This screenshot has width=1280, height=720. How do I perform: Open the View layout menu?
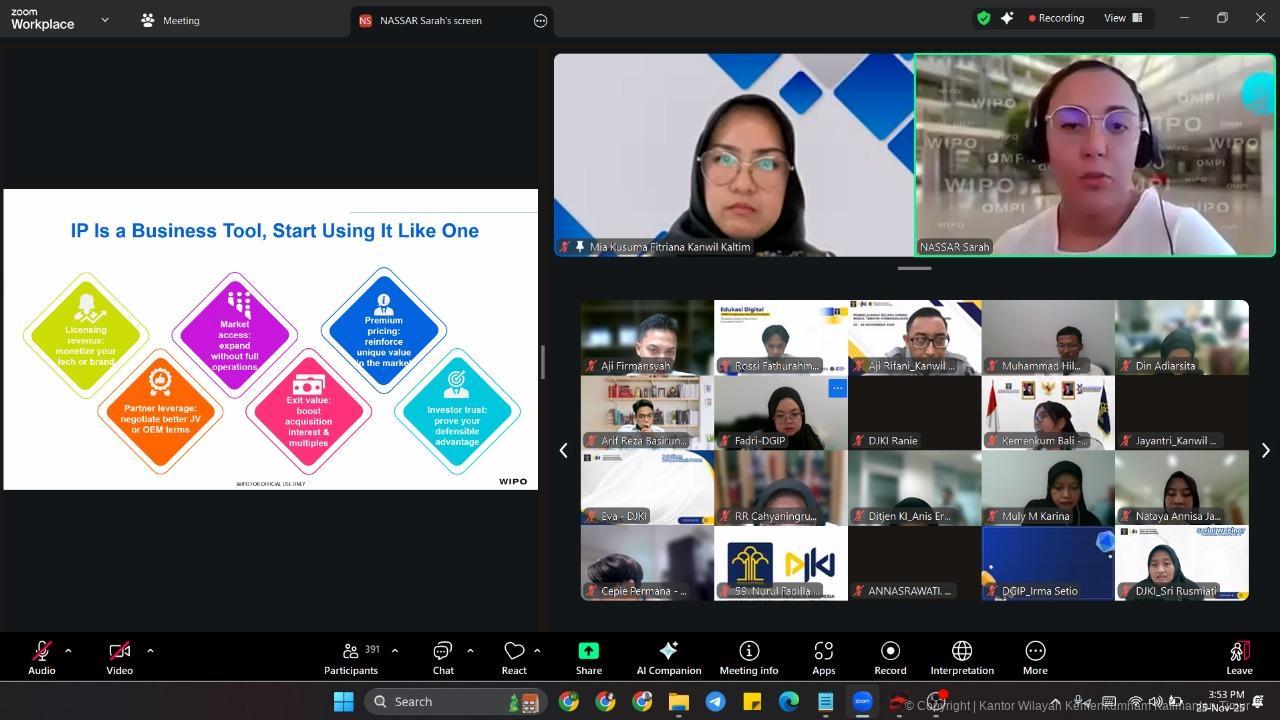1122,18
